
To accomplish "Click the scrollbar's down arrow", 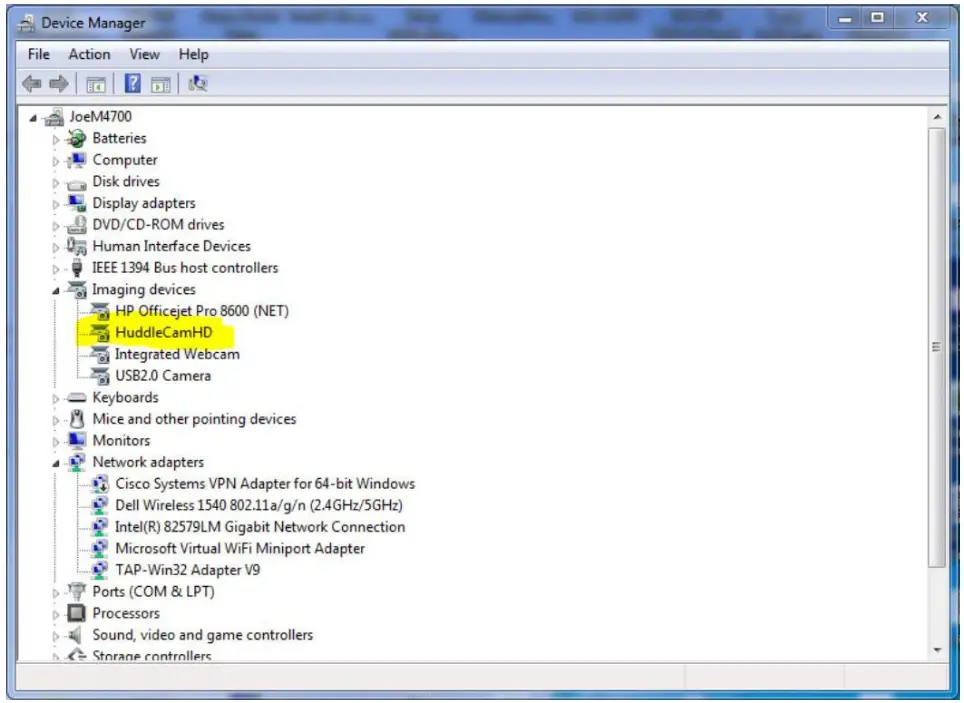I will pyautogui.click(x=938, y=652).
